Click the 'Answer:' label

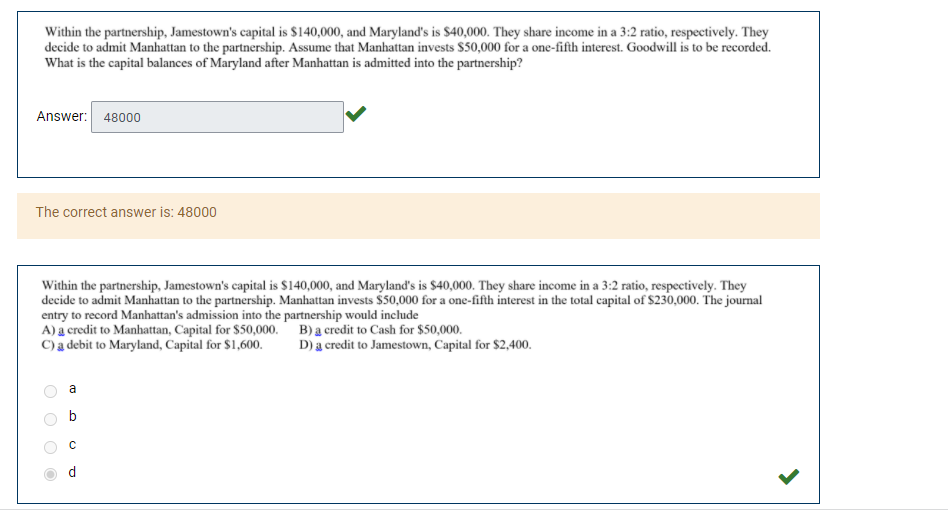tap(62, 116)
